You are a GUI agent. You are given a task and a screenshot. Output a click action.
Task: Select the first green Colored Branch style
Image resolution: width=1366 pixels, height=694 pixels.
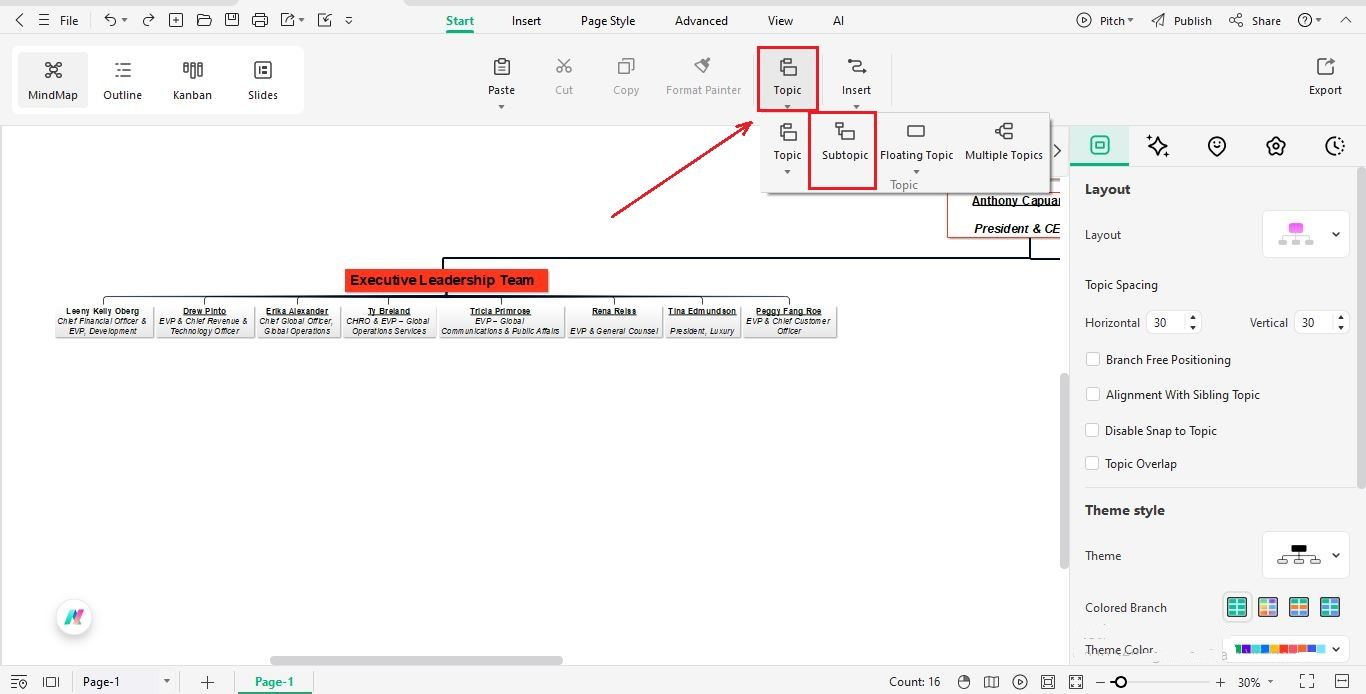tap(1237, 607)
